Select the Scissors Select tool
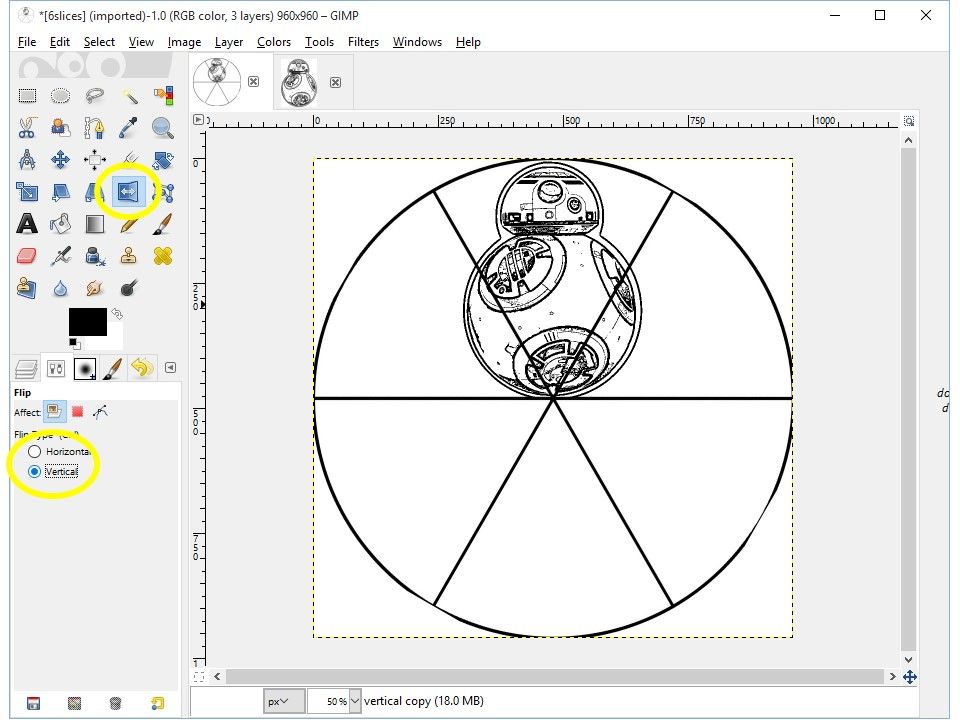 pos(27,127)
